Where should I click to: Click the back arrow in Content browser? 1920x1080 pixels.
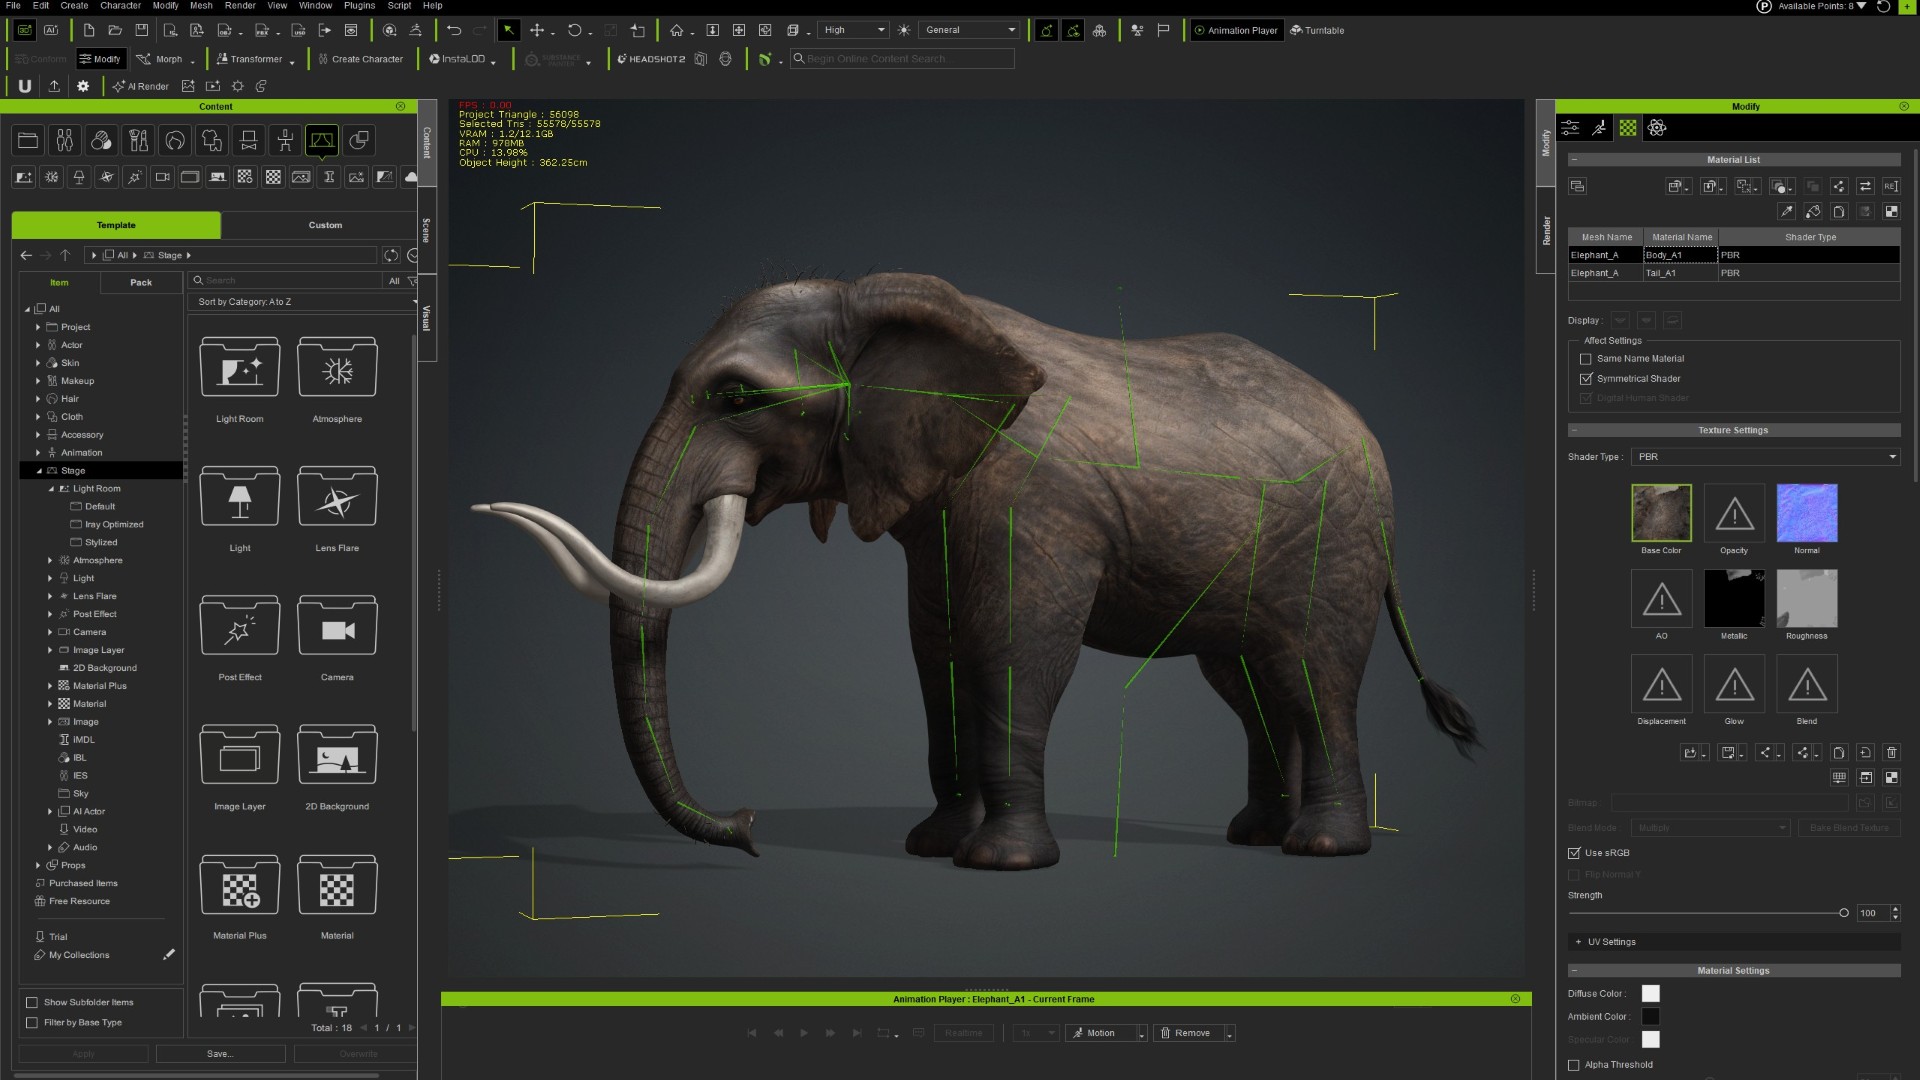27,255
